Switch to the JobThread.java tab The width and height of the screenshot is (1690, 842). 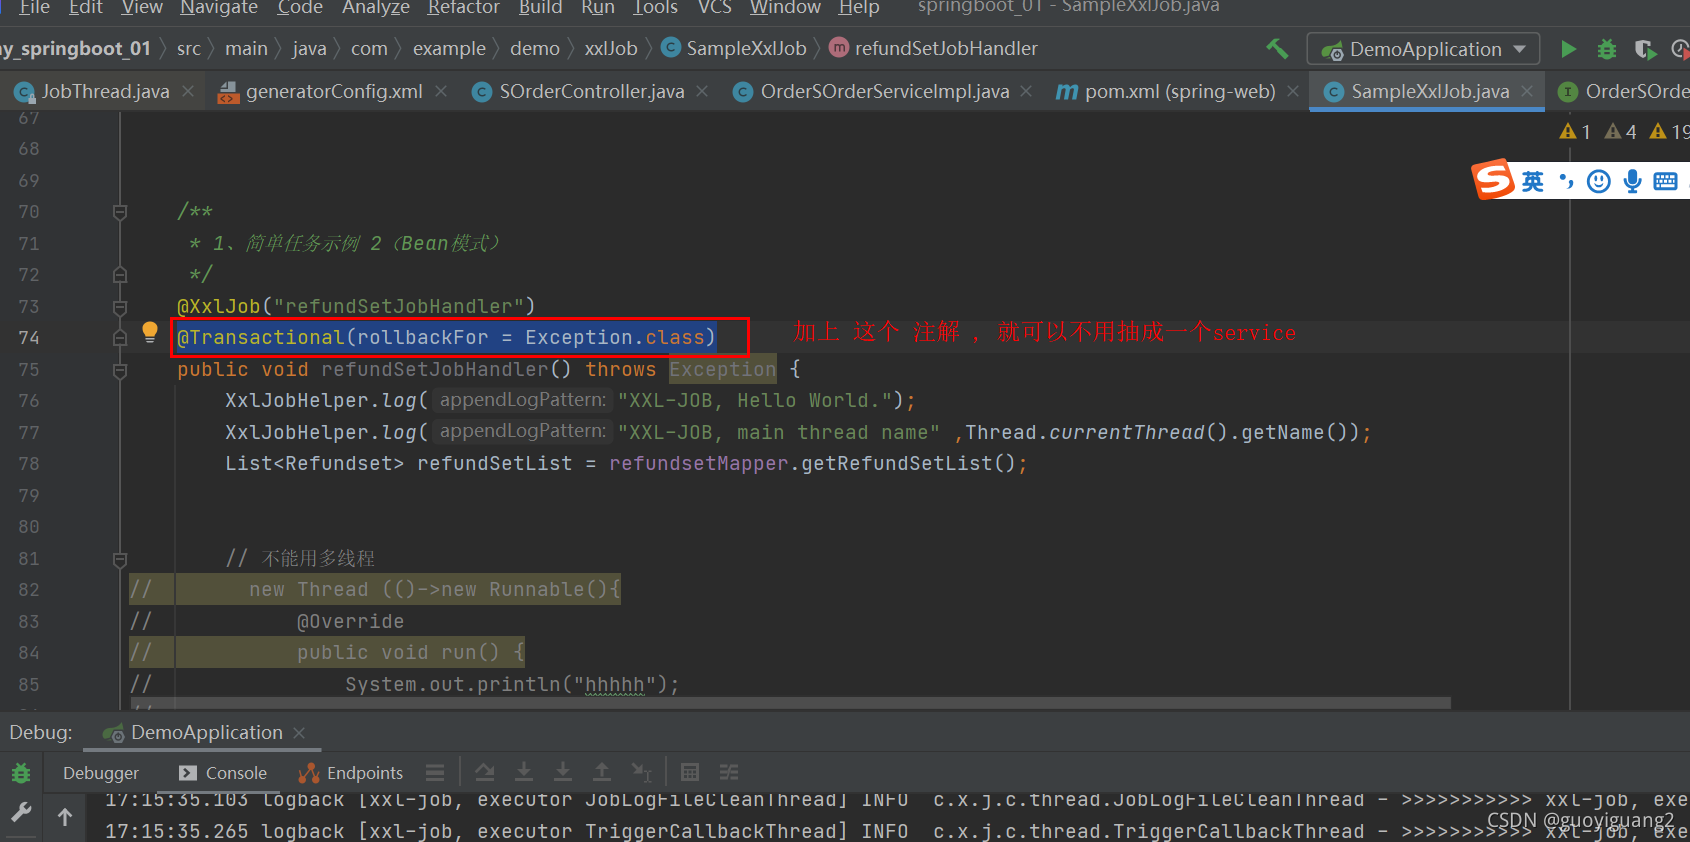tap(105, 91)
